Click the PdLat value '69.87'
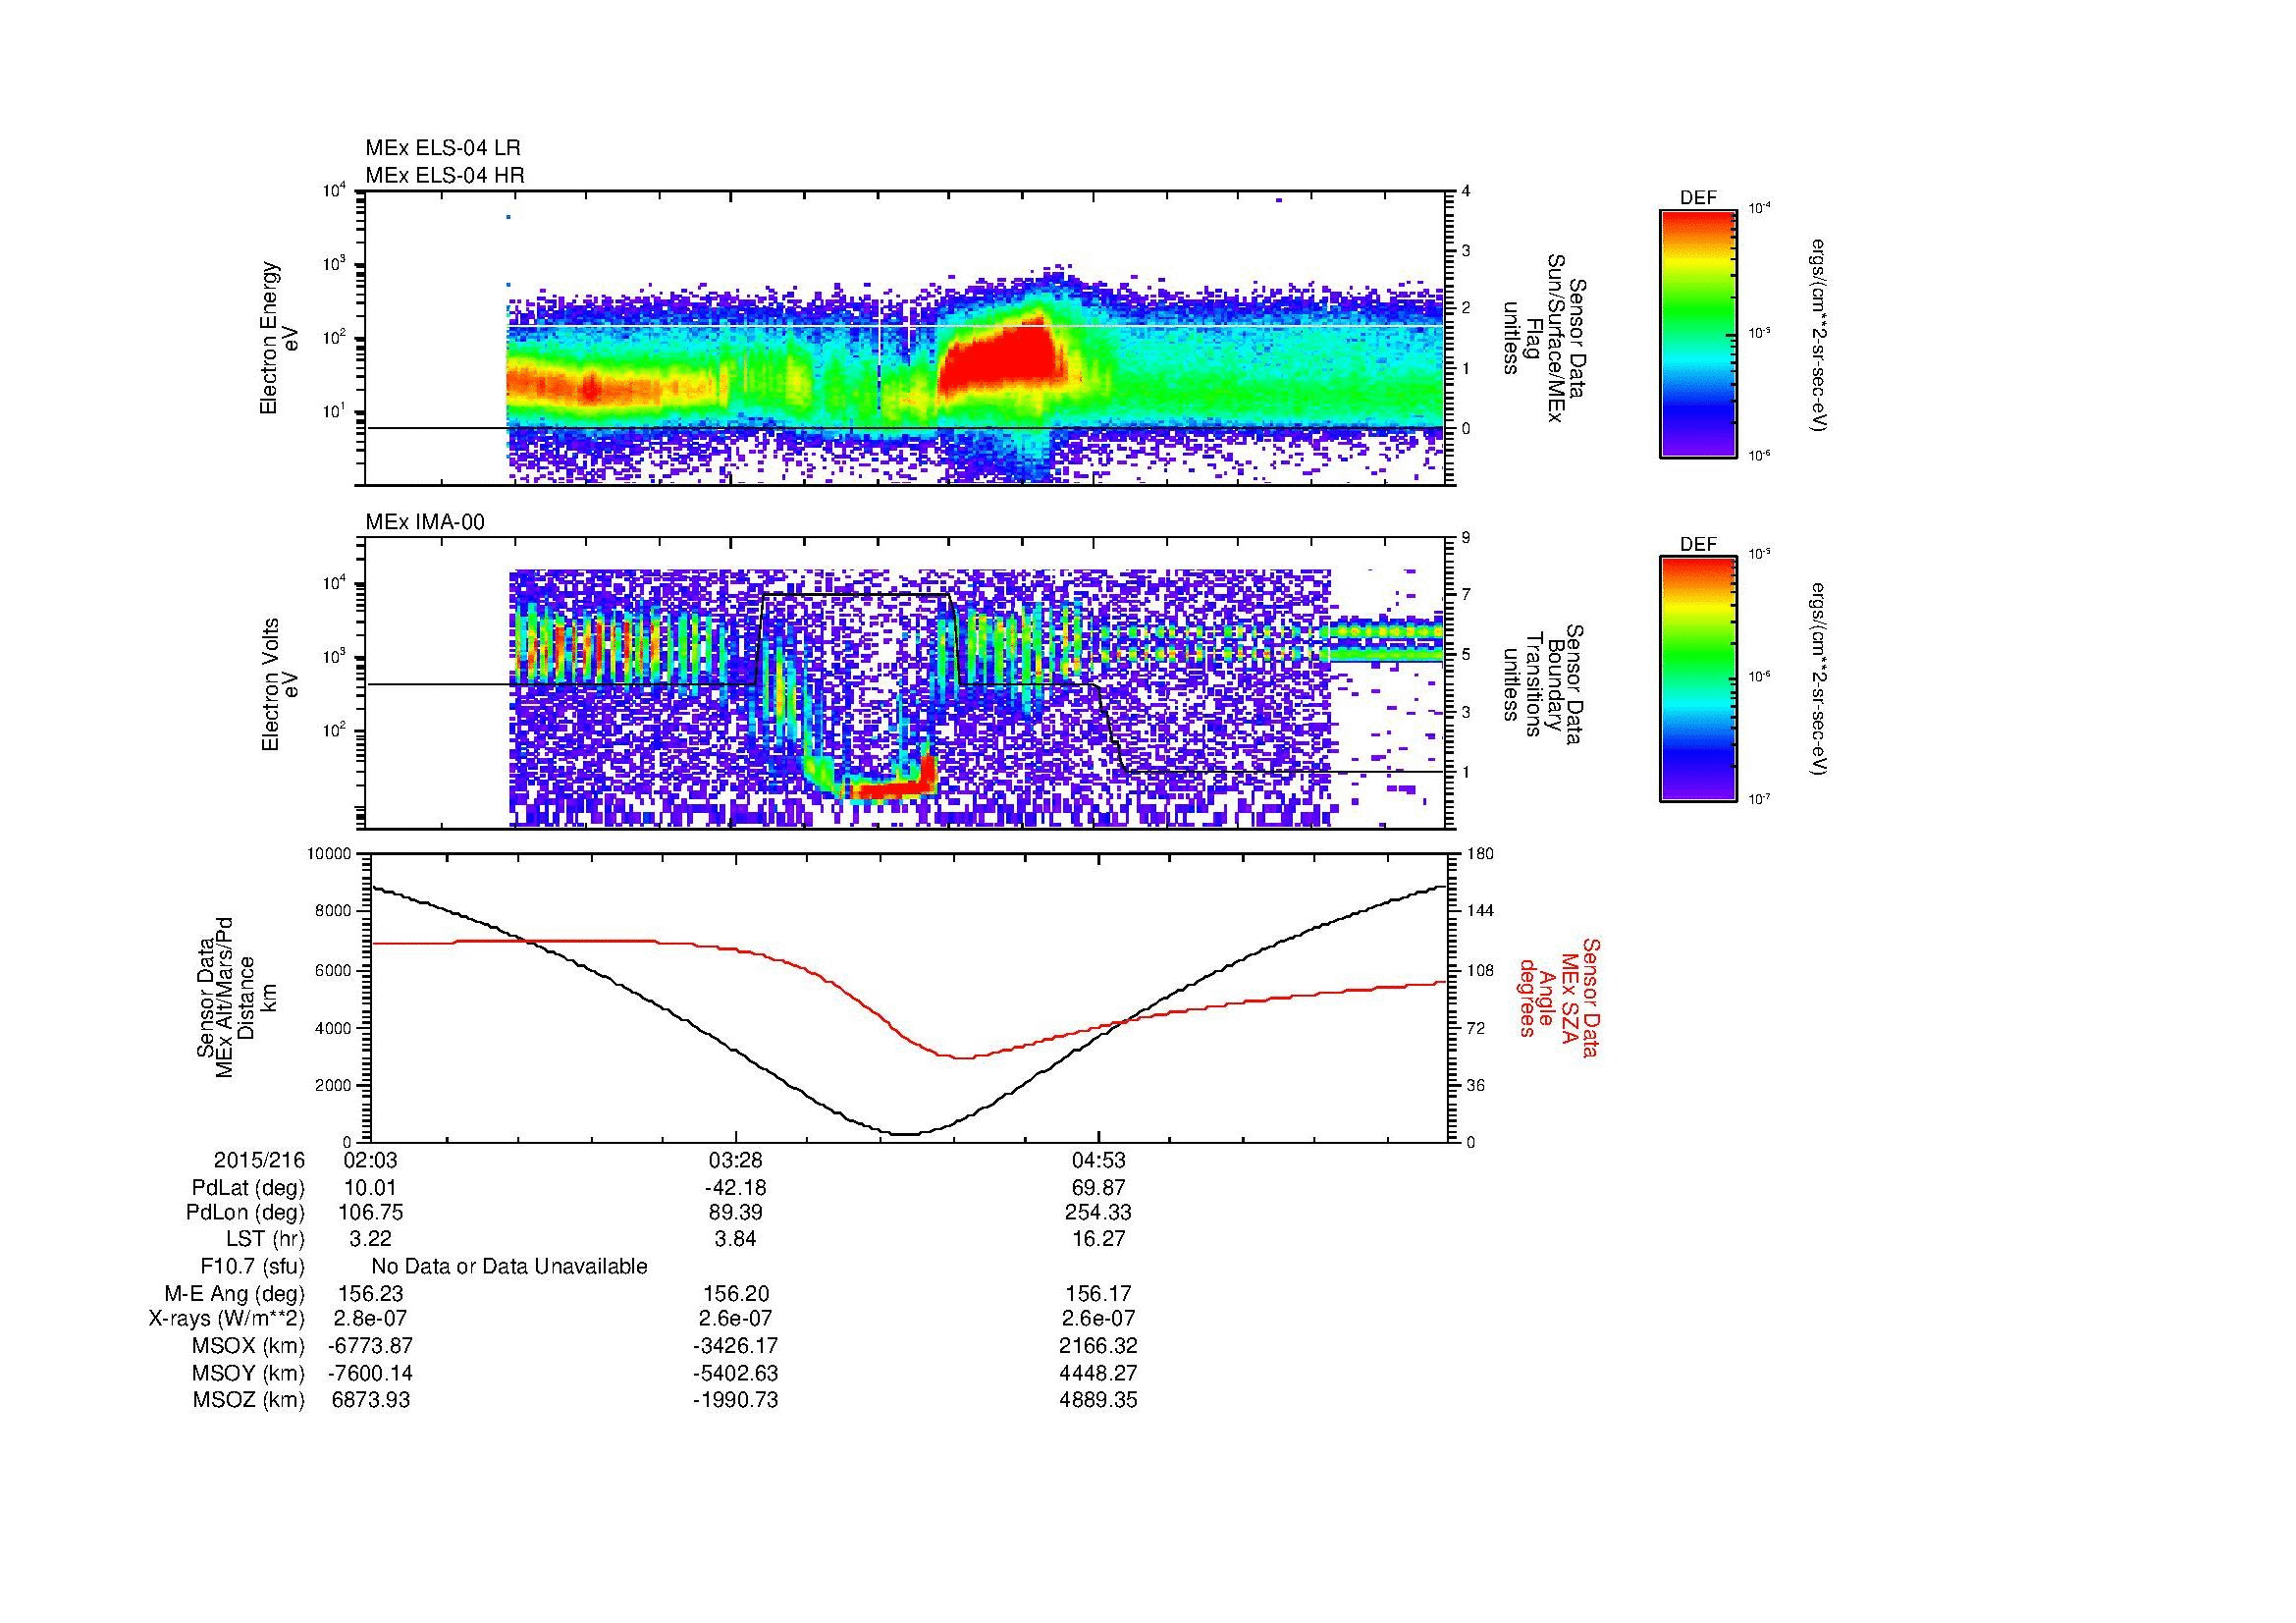This screenshot has height=1623, width=2296. 1099,1188
